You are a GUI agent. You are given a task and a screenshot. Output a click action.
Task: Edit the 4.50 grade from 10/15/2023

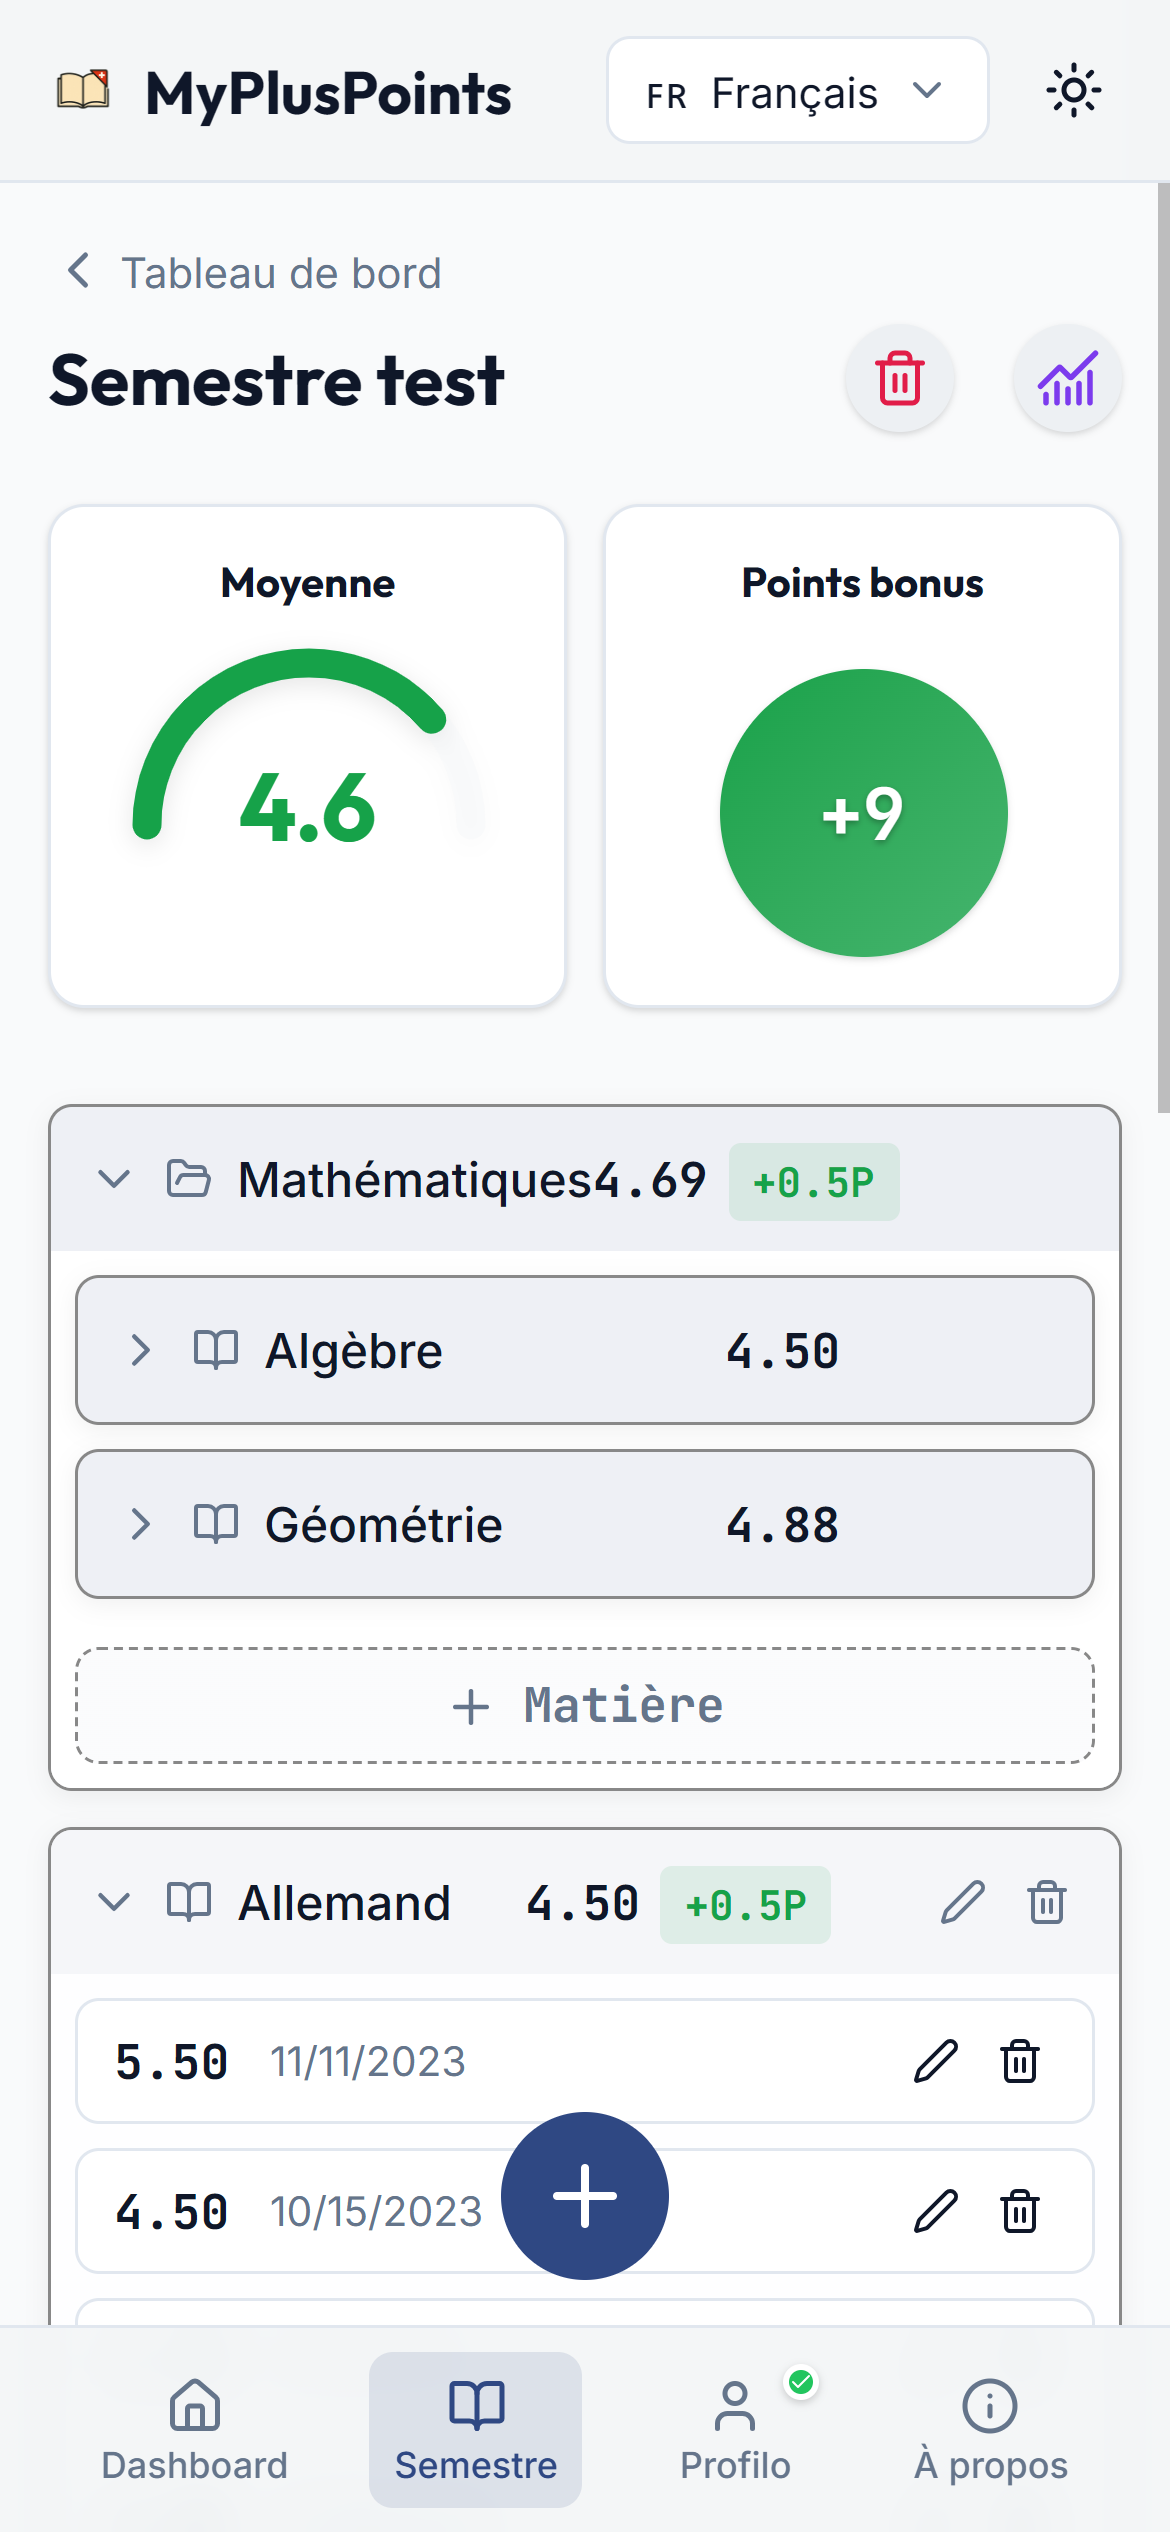[936, 2211]
